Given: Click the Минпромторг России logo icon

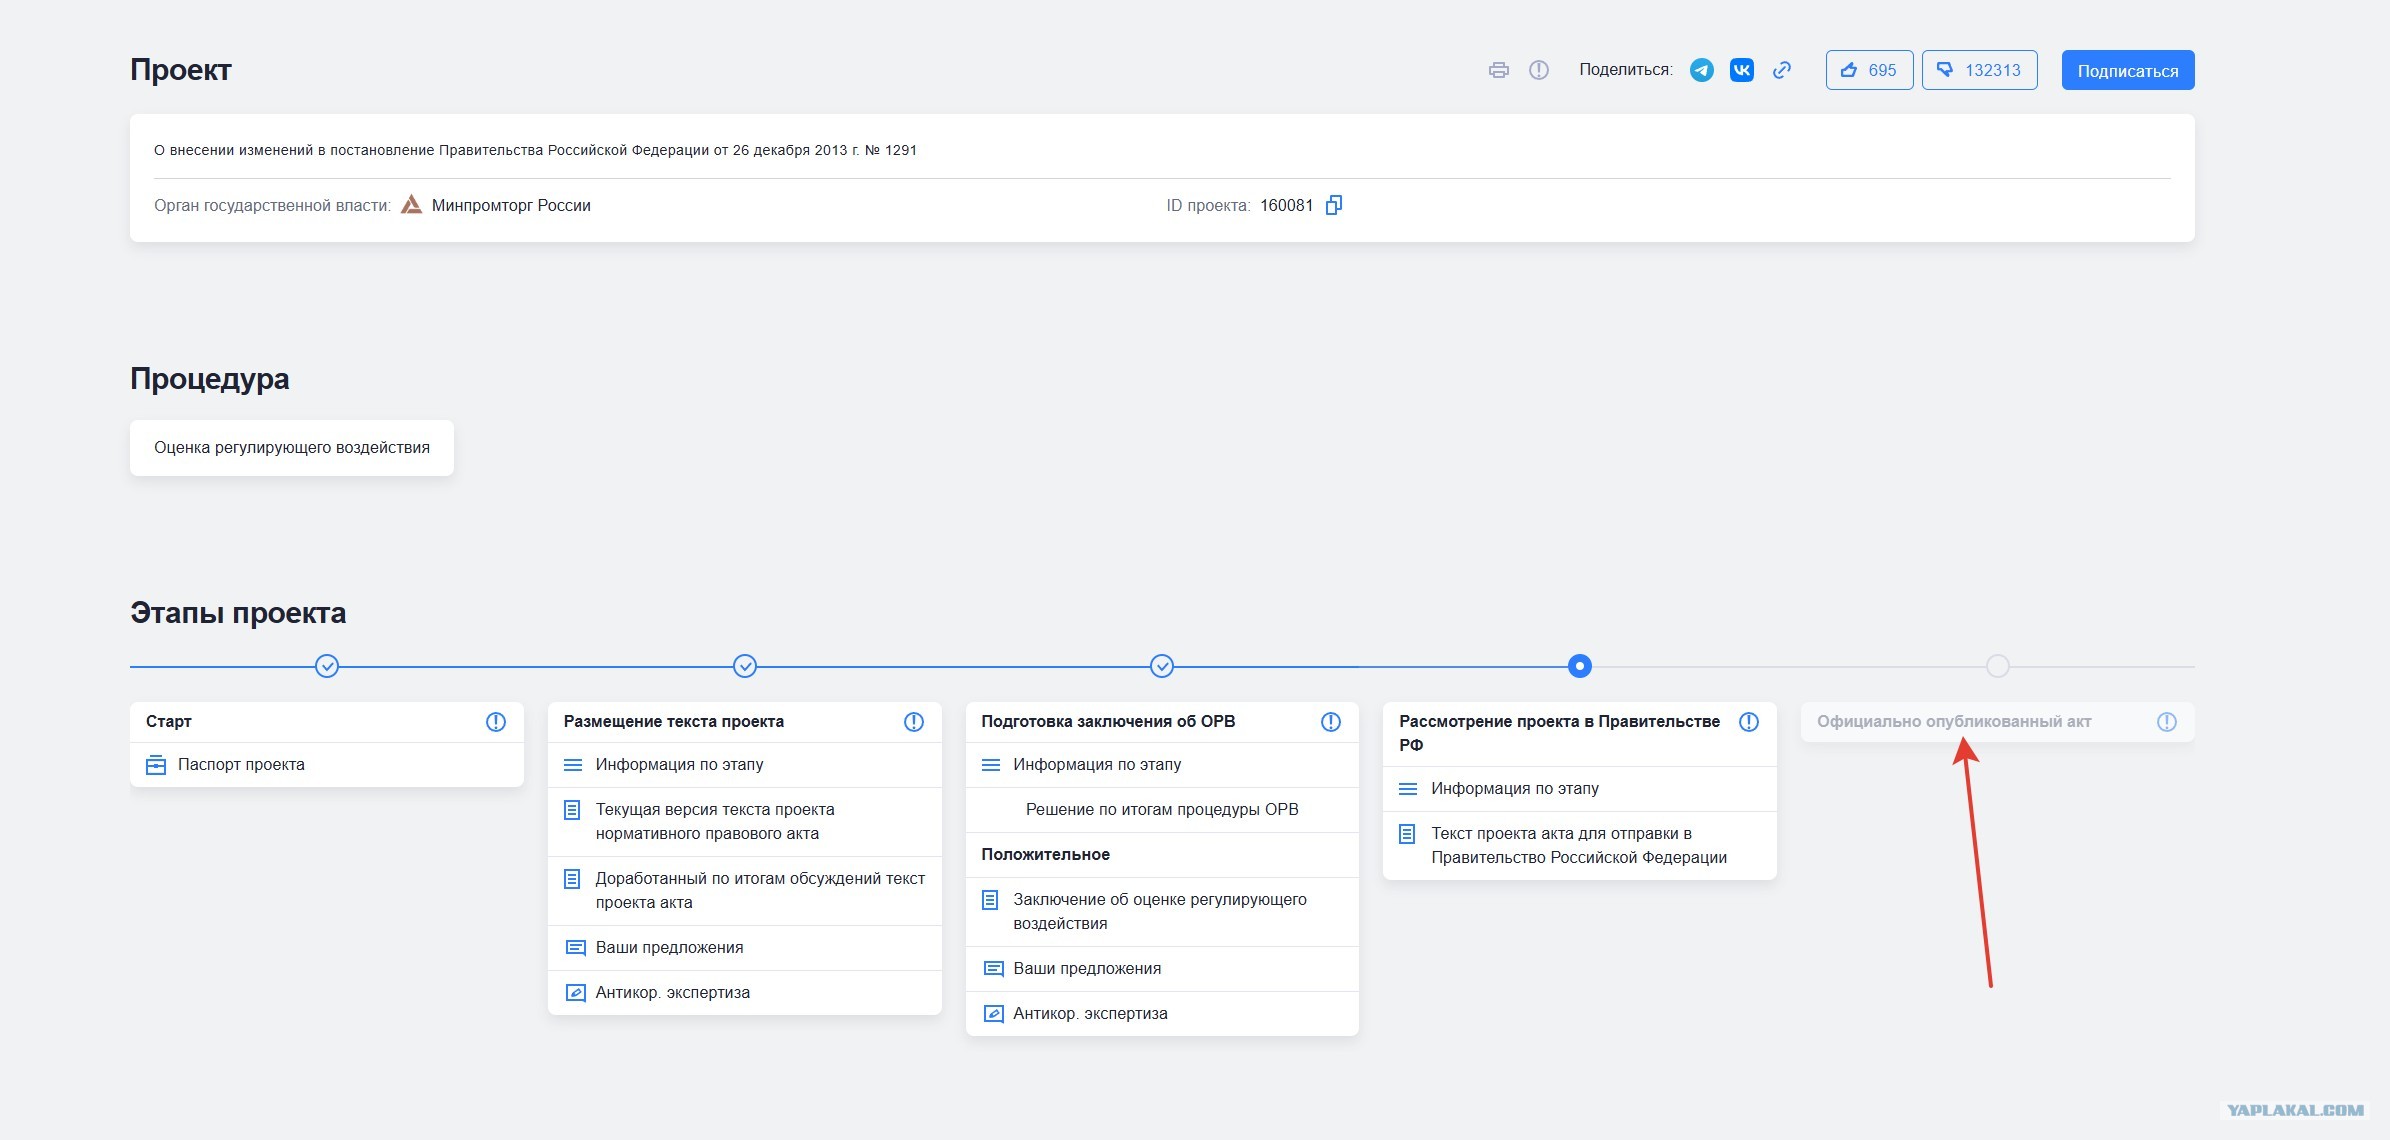Looking at the screenshot, I should click(x=411, y=205).
